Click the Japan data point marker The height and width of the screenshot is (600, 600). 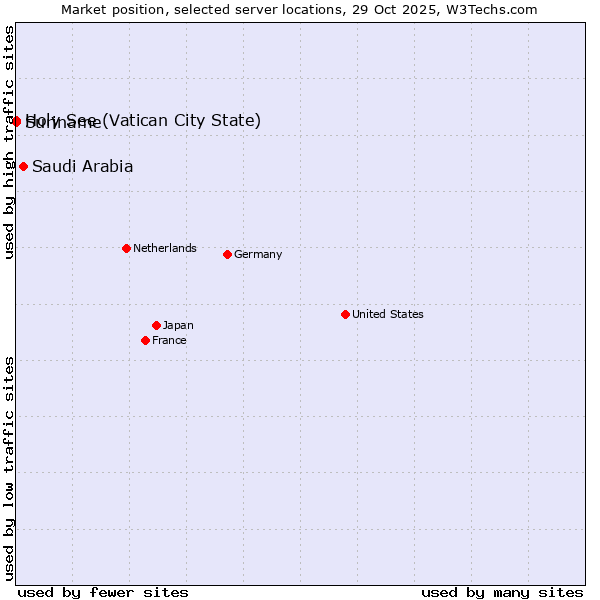click(x=156, y=325)
